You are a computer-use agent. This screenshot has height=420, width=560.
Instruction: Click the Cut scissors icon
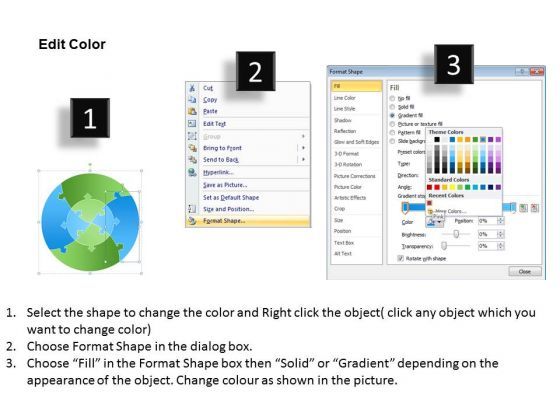click(192, 88)
